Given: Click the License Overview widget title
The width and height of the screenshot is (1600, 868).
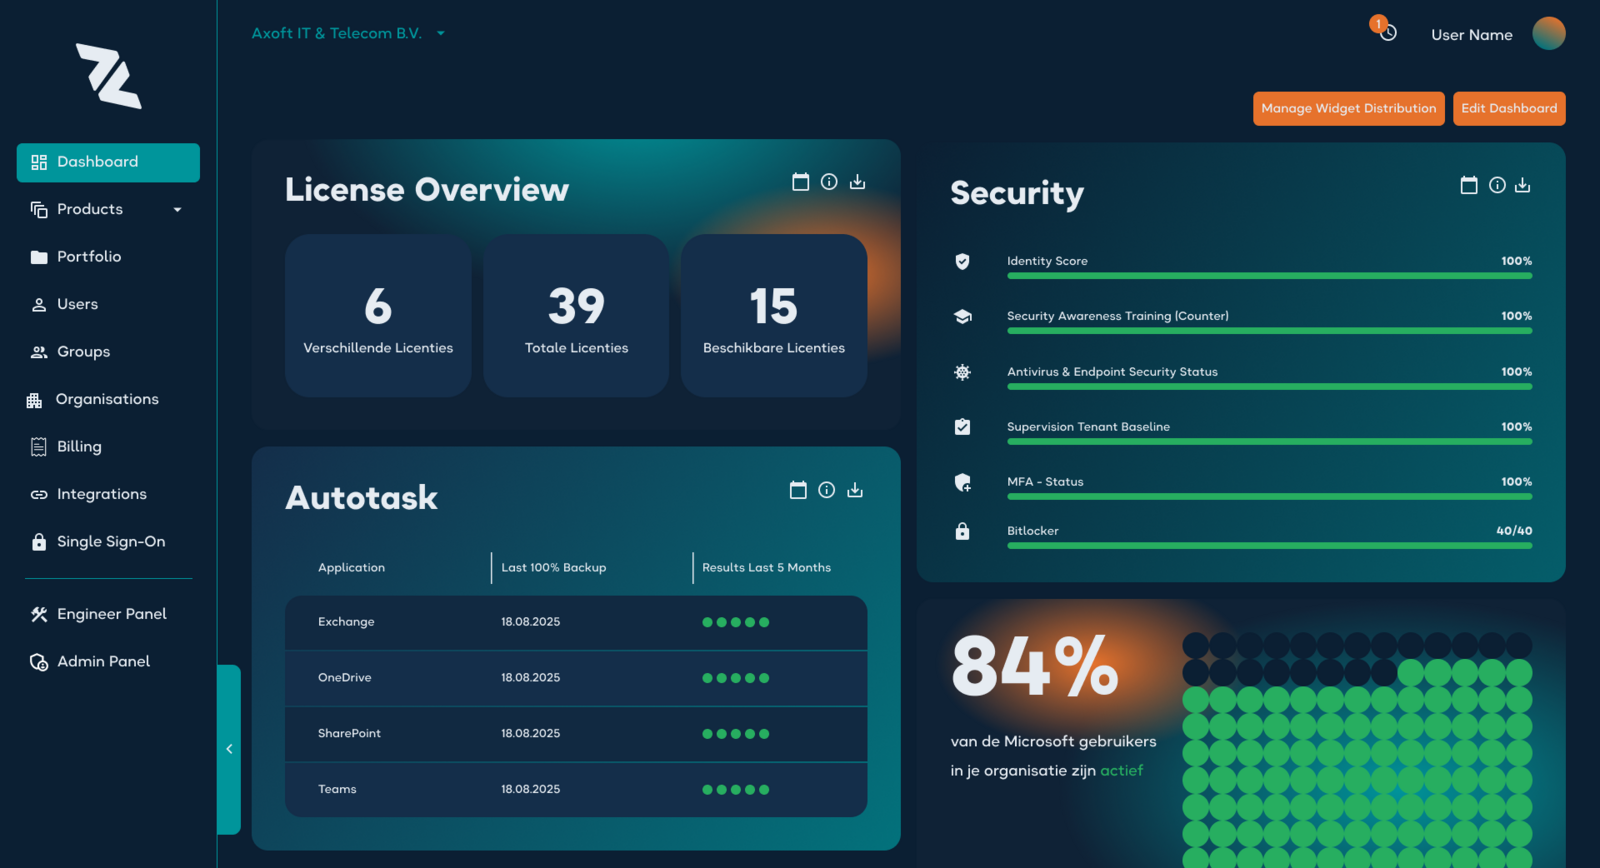Looking at the screenshot, I should click(427, 190).
